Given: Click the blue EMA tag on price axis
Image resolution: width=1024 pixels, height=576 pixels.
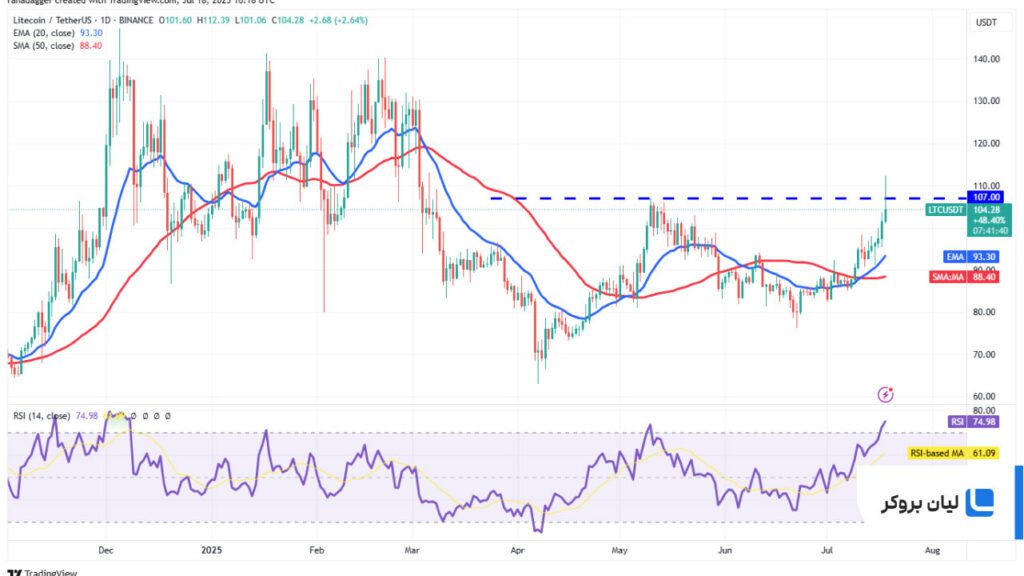Looking at the screenshot, I should (955, 257).
